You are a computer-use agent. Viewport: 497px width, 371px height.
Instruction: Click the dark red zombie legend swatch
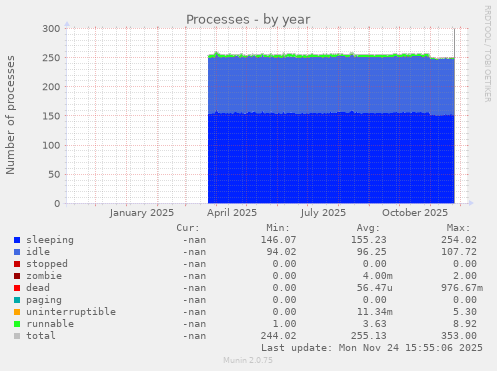[17, 276]
